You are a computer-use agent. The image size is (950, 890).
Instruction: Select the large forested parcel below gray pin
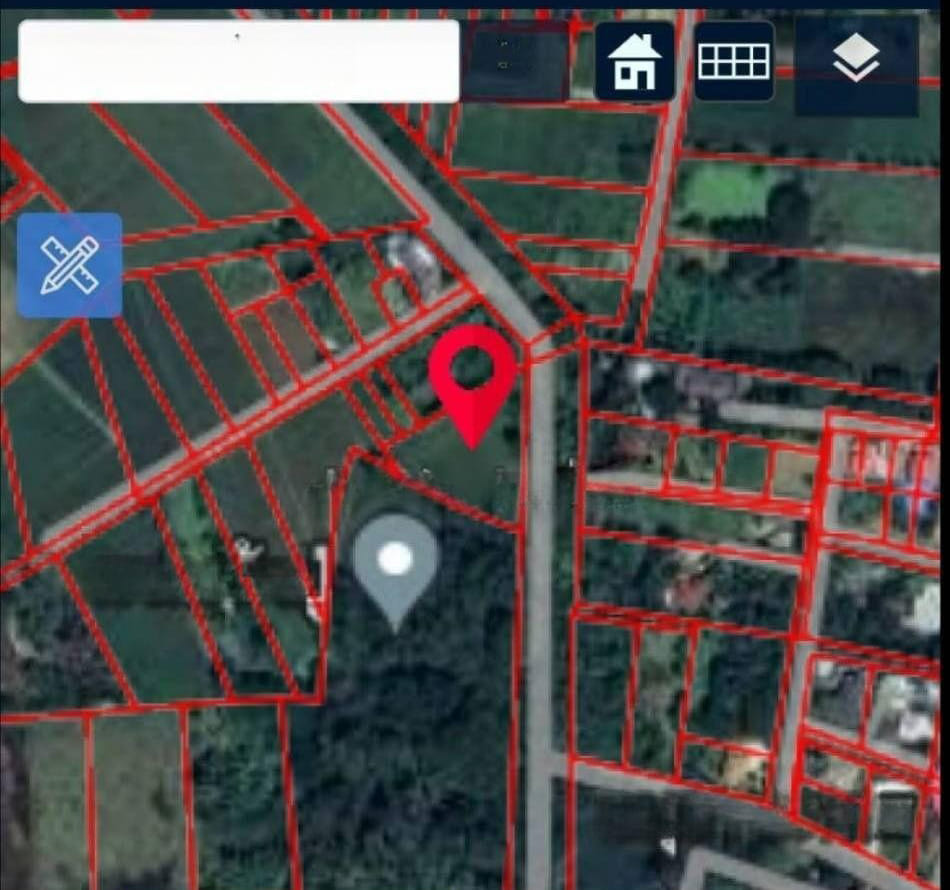420,720
